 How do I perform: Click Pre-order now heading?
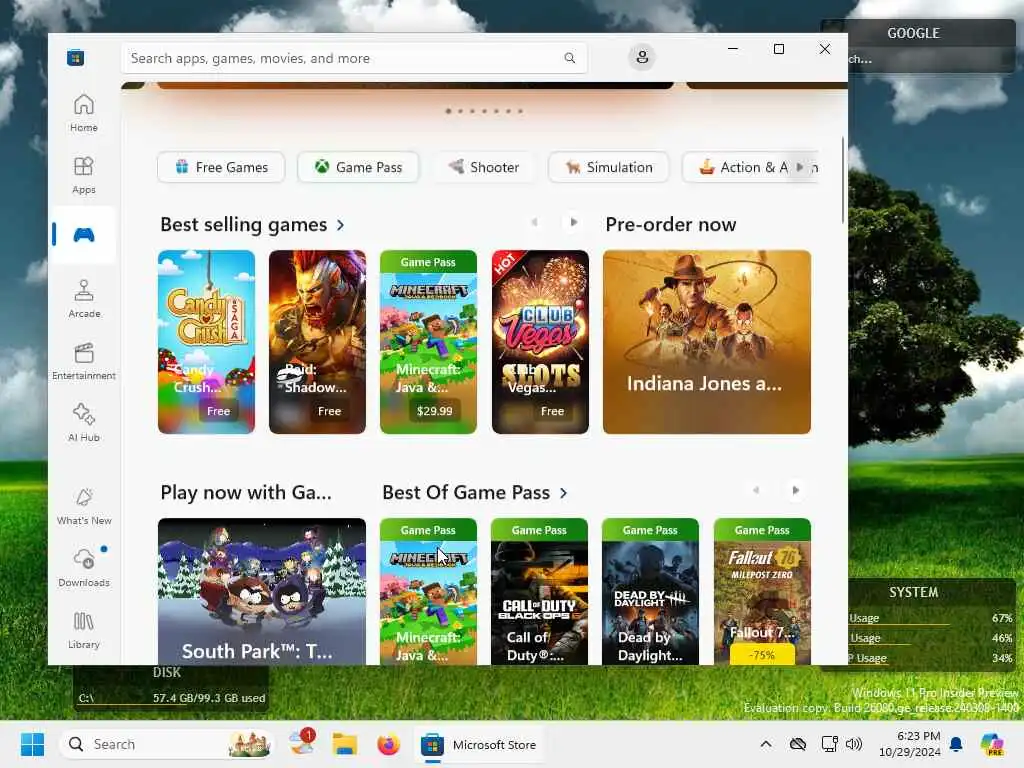point(671,225)
